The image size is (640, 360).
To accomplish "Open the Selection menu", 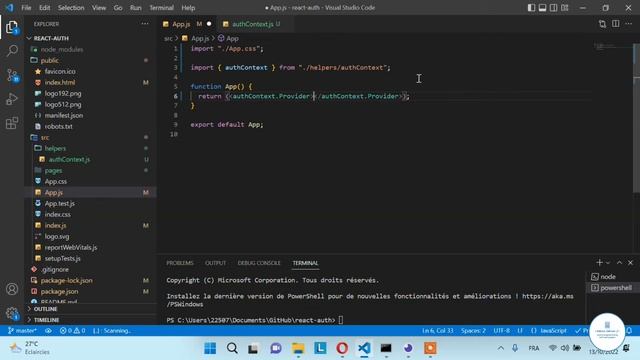I will click(71, 8).
